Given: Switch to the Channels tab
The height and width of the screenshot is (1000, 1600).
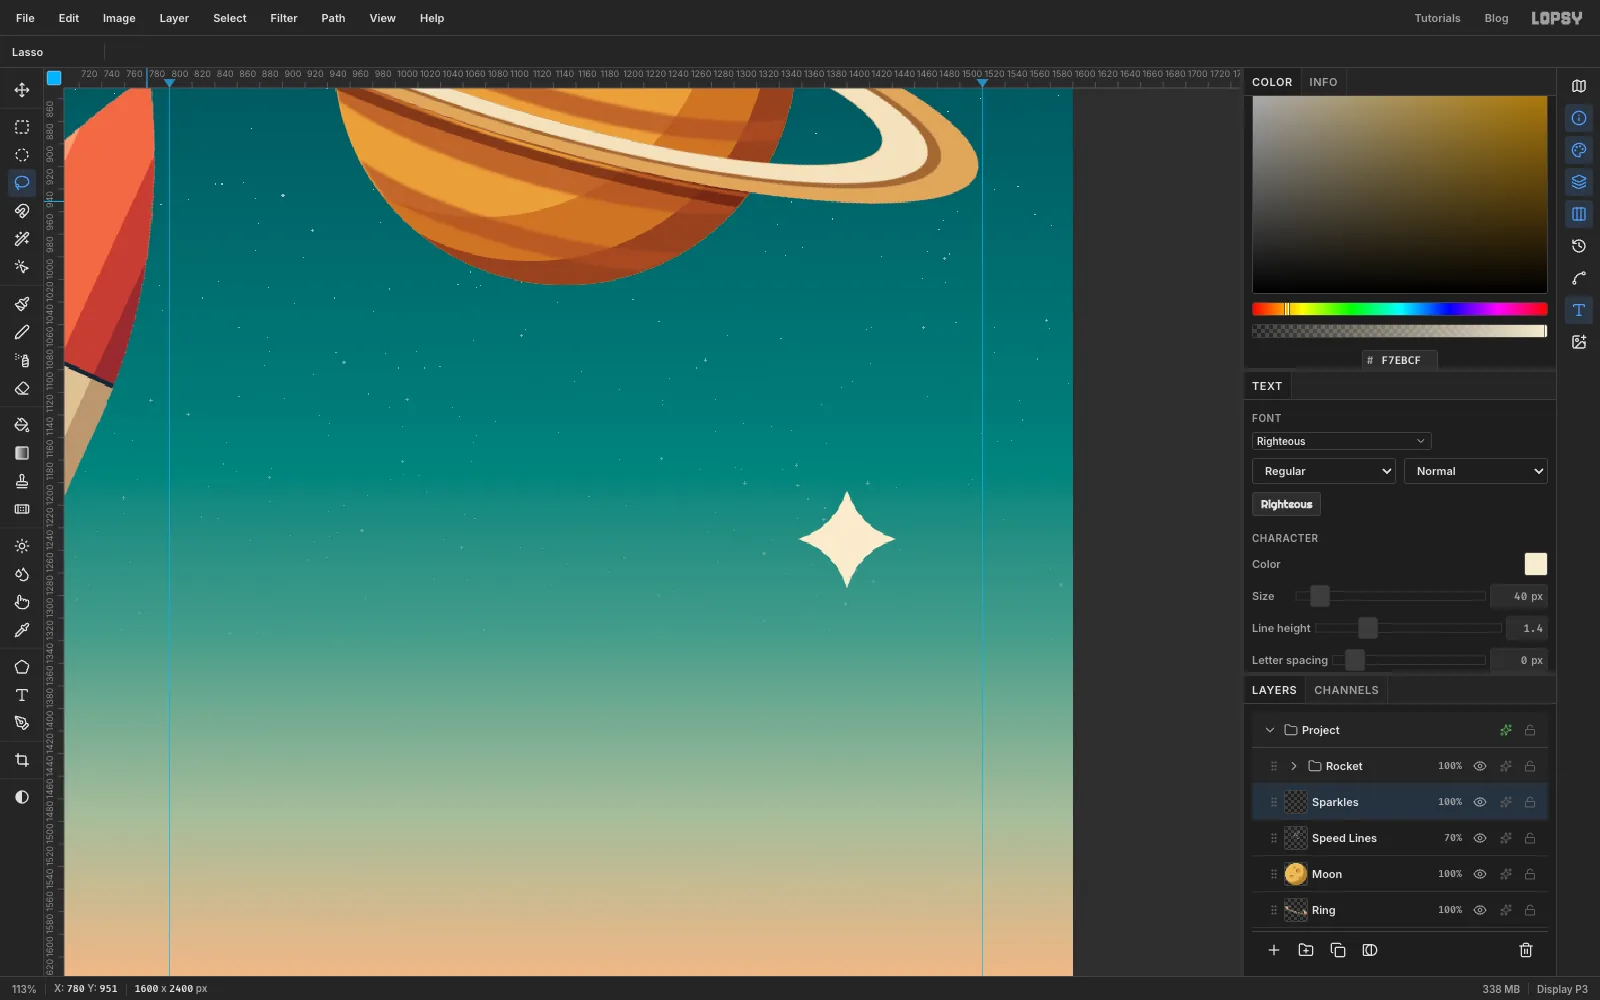Looking at the screenshot, I should coord(1346,690).
